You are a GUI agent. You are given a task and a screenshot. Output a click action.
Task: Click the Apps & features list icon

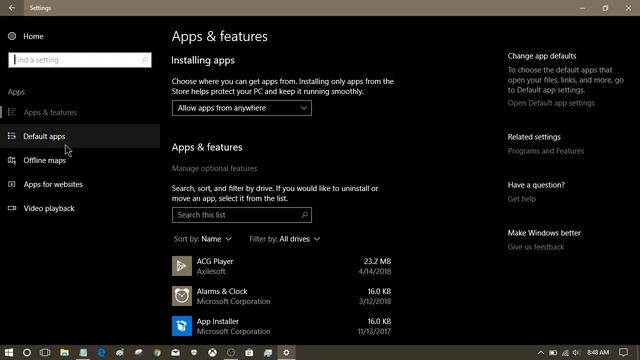tap(12, 112)
